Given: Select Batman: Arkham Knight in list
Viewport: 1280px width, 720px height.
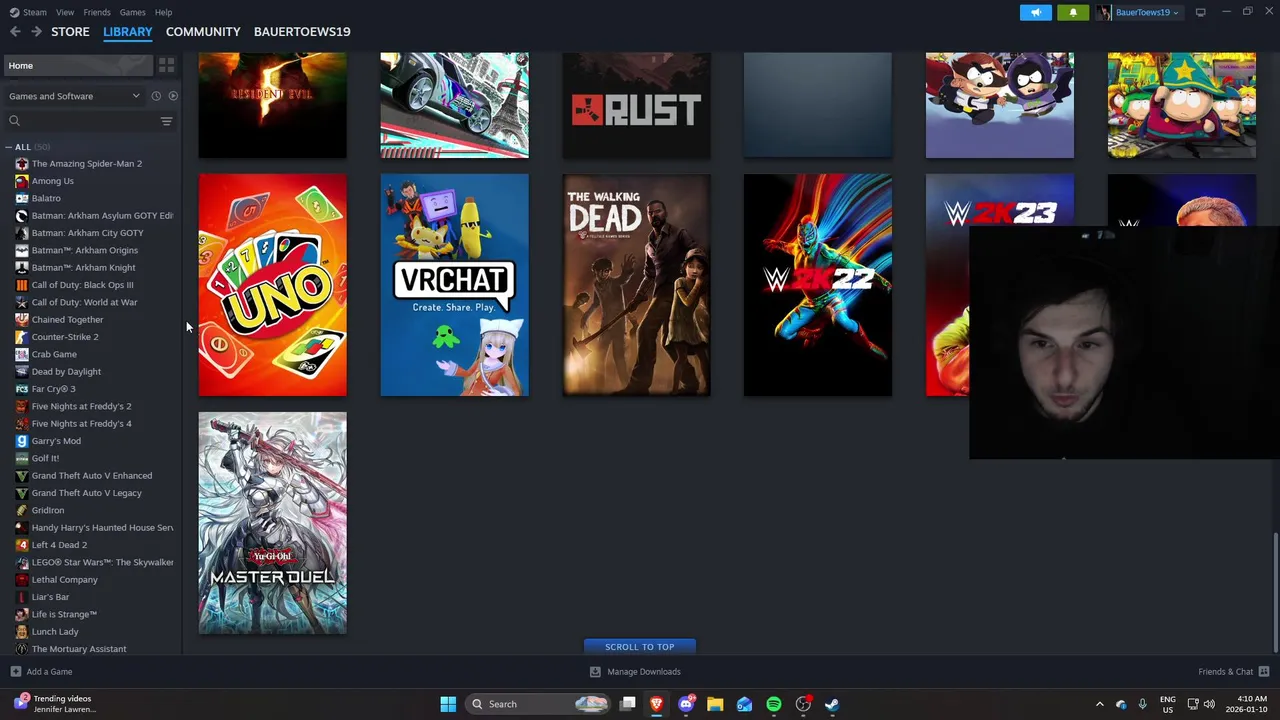Looking at the screenshot, I should click(x=83, y=268).
